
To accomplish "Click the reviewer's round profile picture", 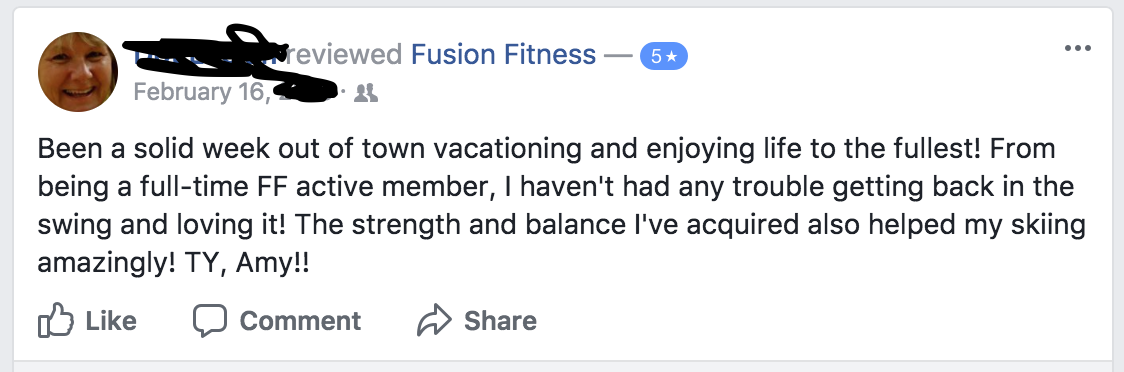I will pos(78,72).
